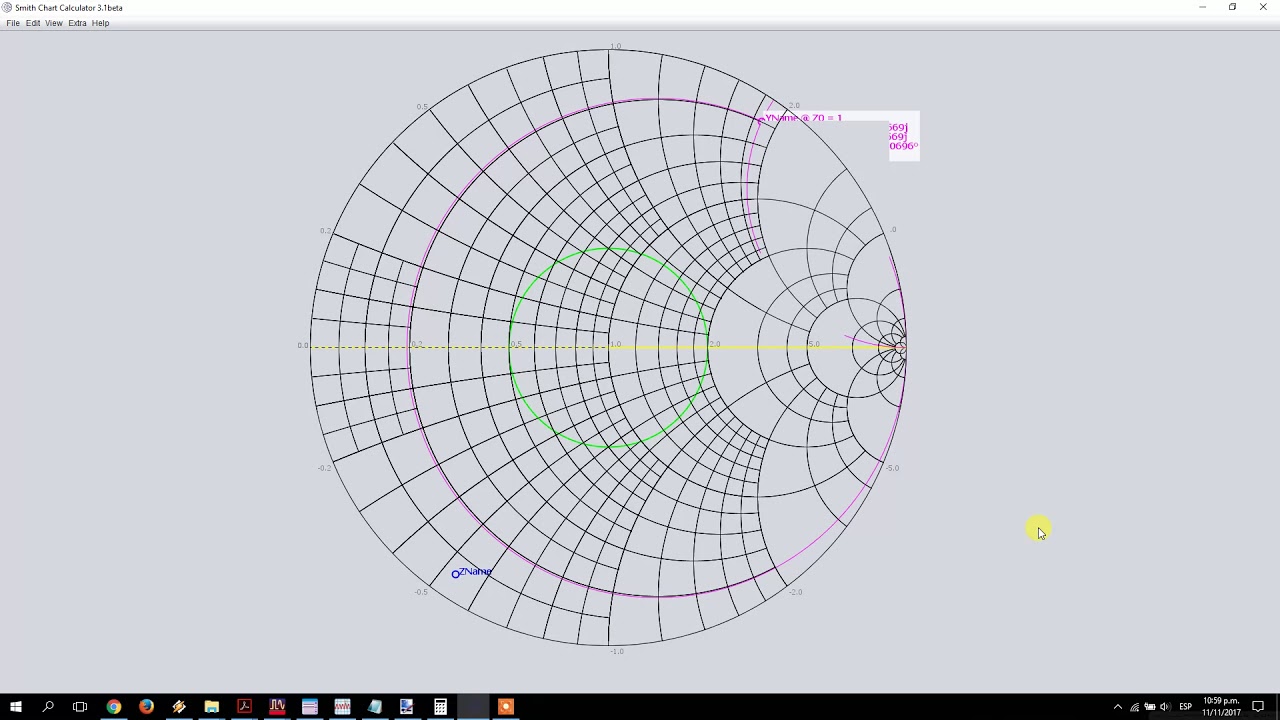Open the File menu
This screenshot has height=720, width=1280.
(x=13, y=23)
